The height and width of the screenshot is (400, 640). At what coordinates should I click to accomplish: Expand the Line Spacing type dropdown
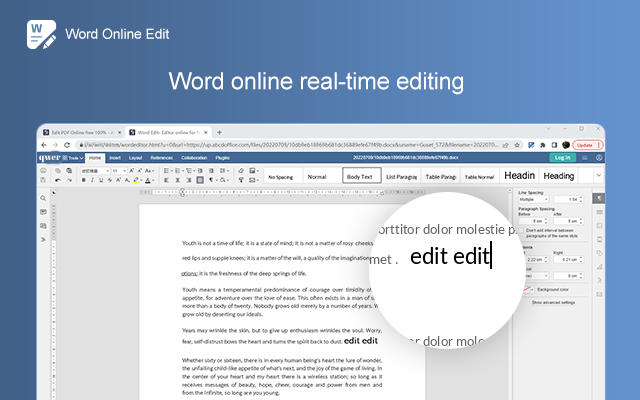click(x=534, y=199)
